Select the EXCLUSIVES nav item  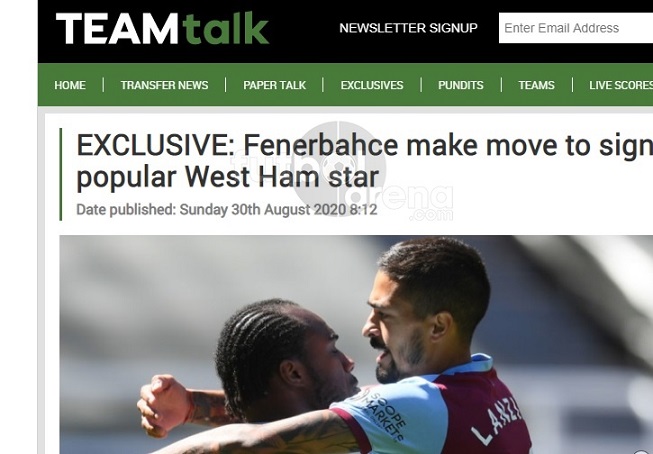pos(372,85)
